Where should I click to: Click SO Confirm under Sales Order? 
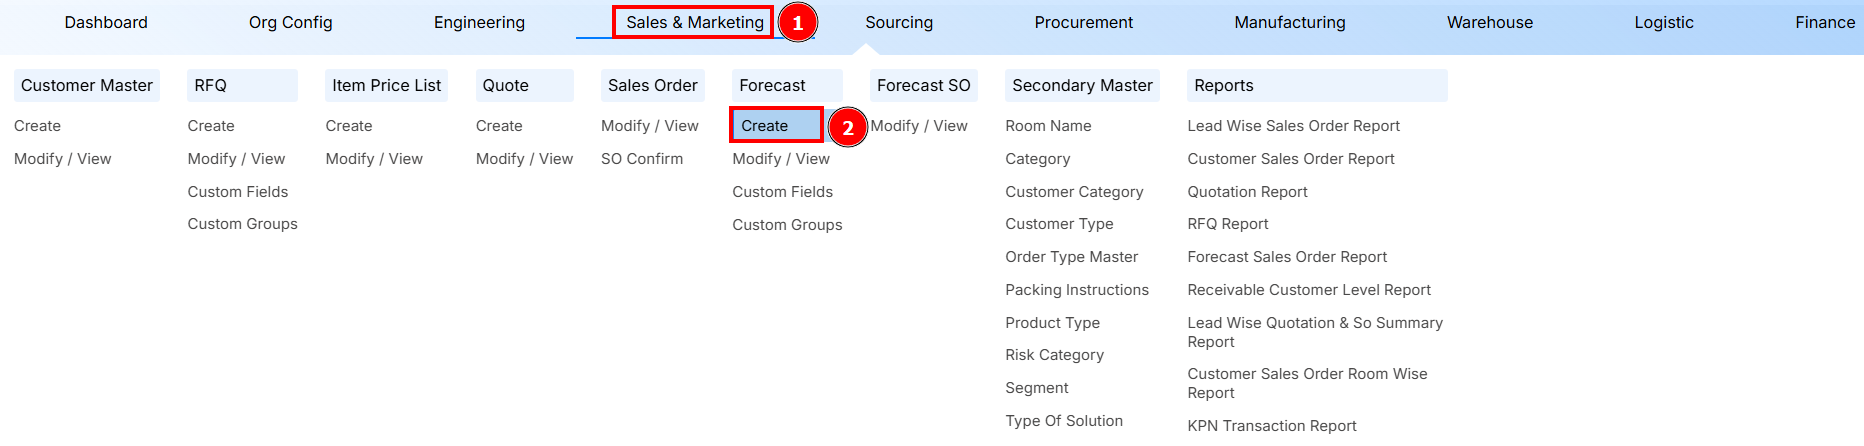(642, 159)
